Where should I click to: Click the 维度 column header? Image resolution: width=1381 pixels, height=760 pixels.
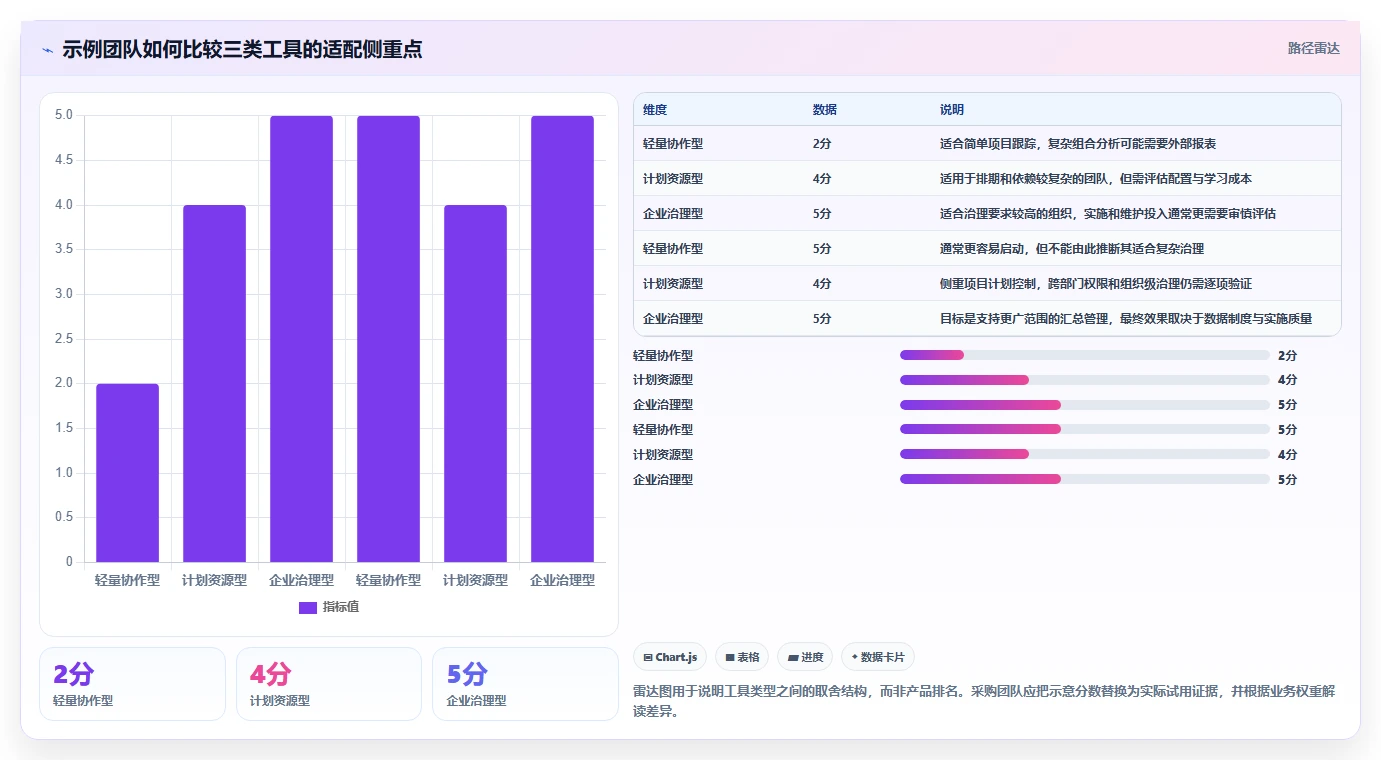pos(655,110)
